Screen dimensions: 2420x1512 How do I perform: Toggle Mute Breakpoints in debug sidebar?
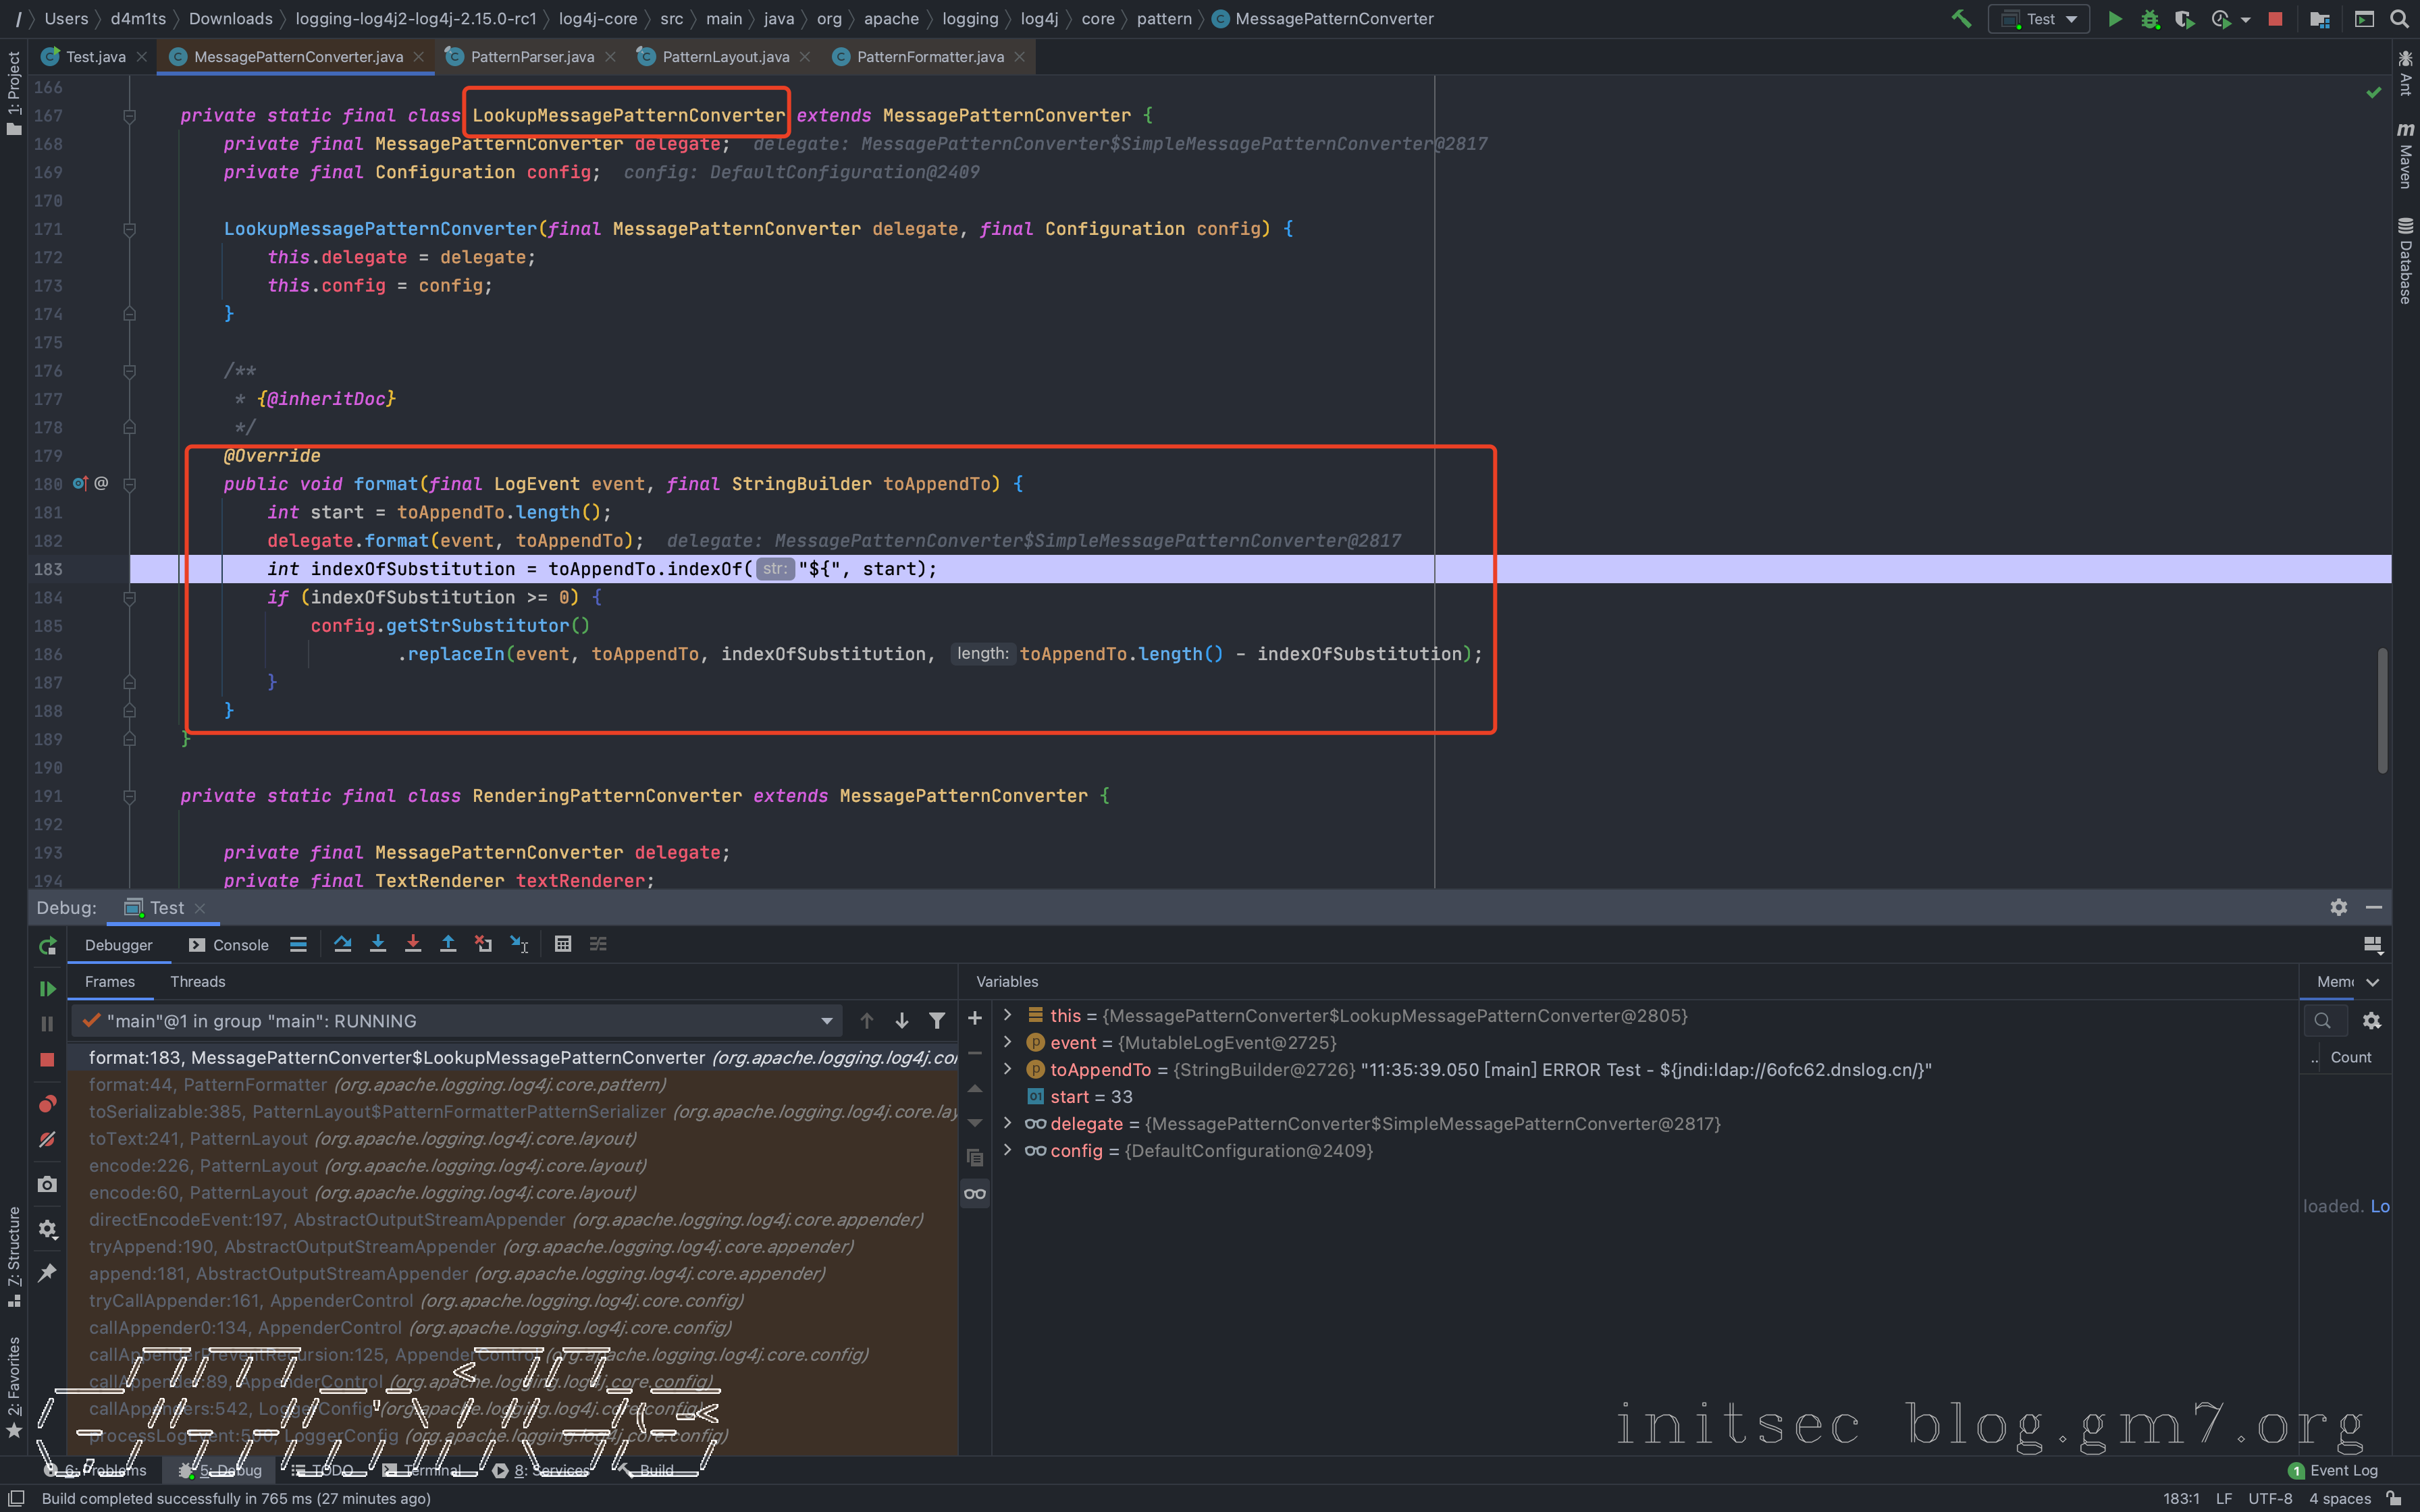[x=47, y=1139]
